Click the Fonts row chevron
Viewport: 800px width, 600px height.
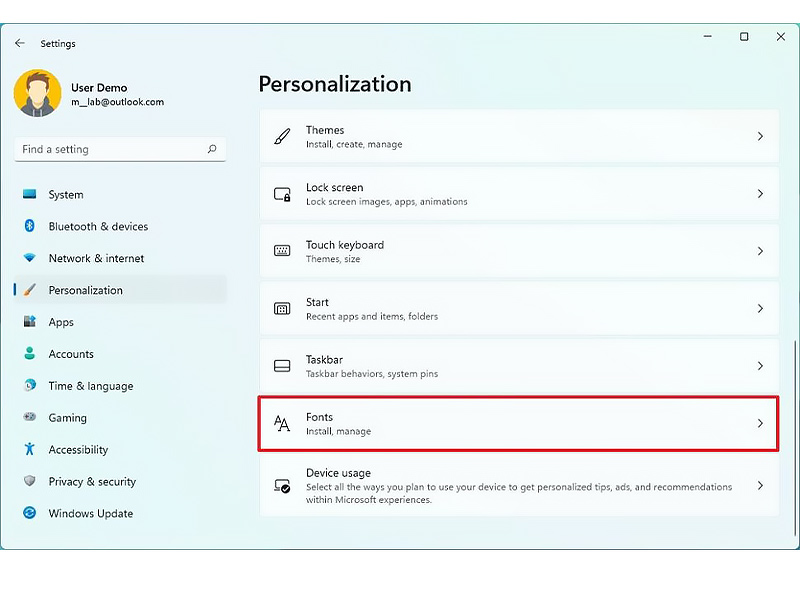point(760,423)
